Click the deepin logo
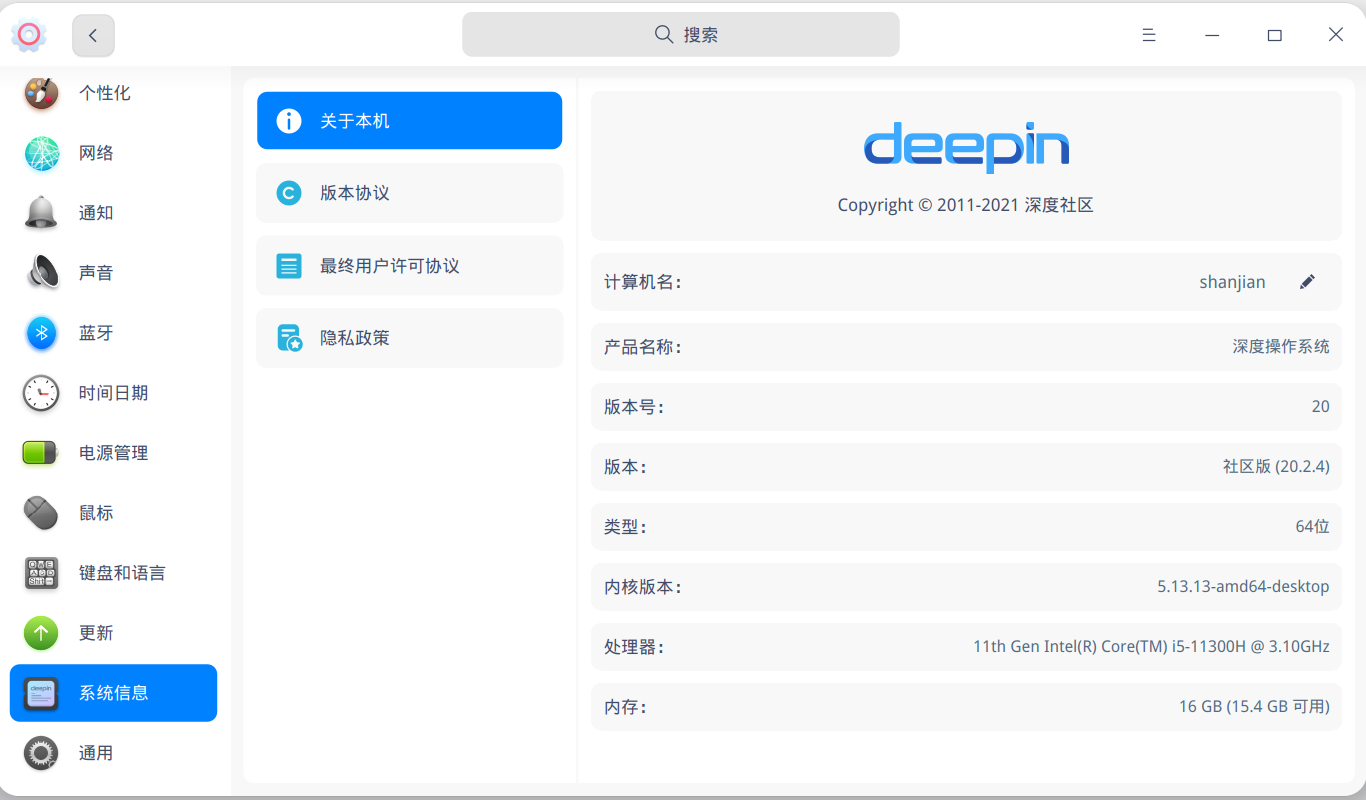Screen dimensions: 1366x800 (966, 147)
